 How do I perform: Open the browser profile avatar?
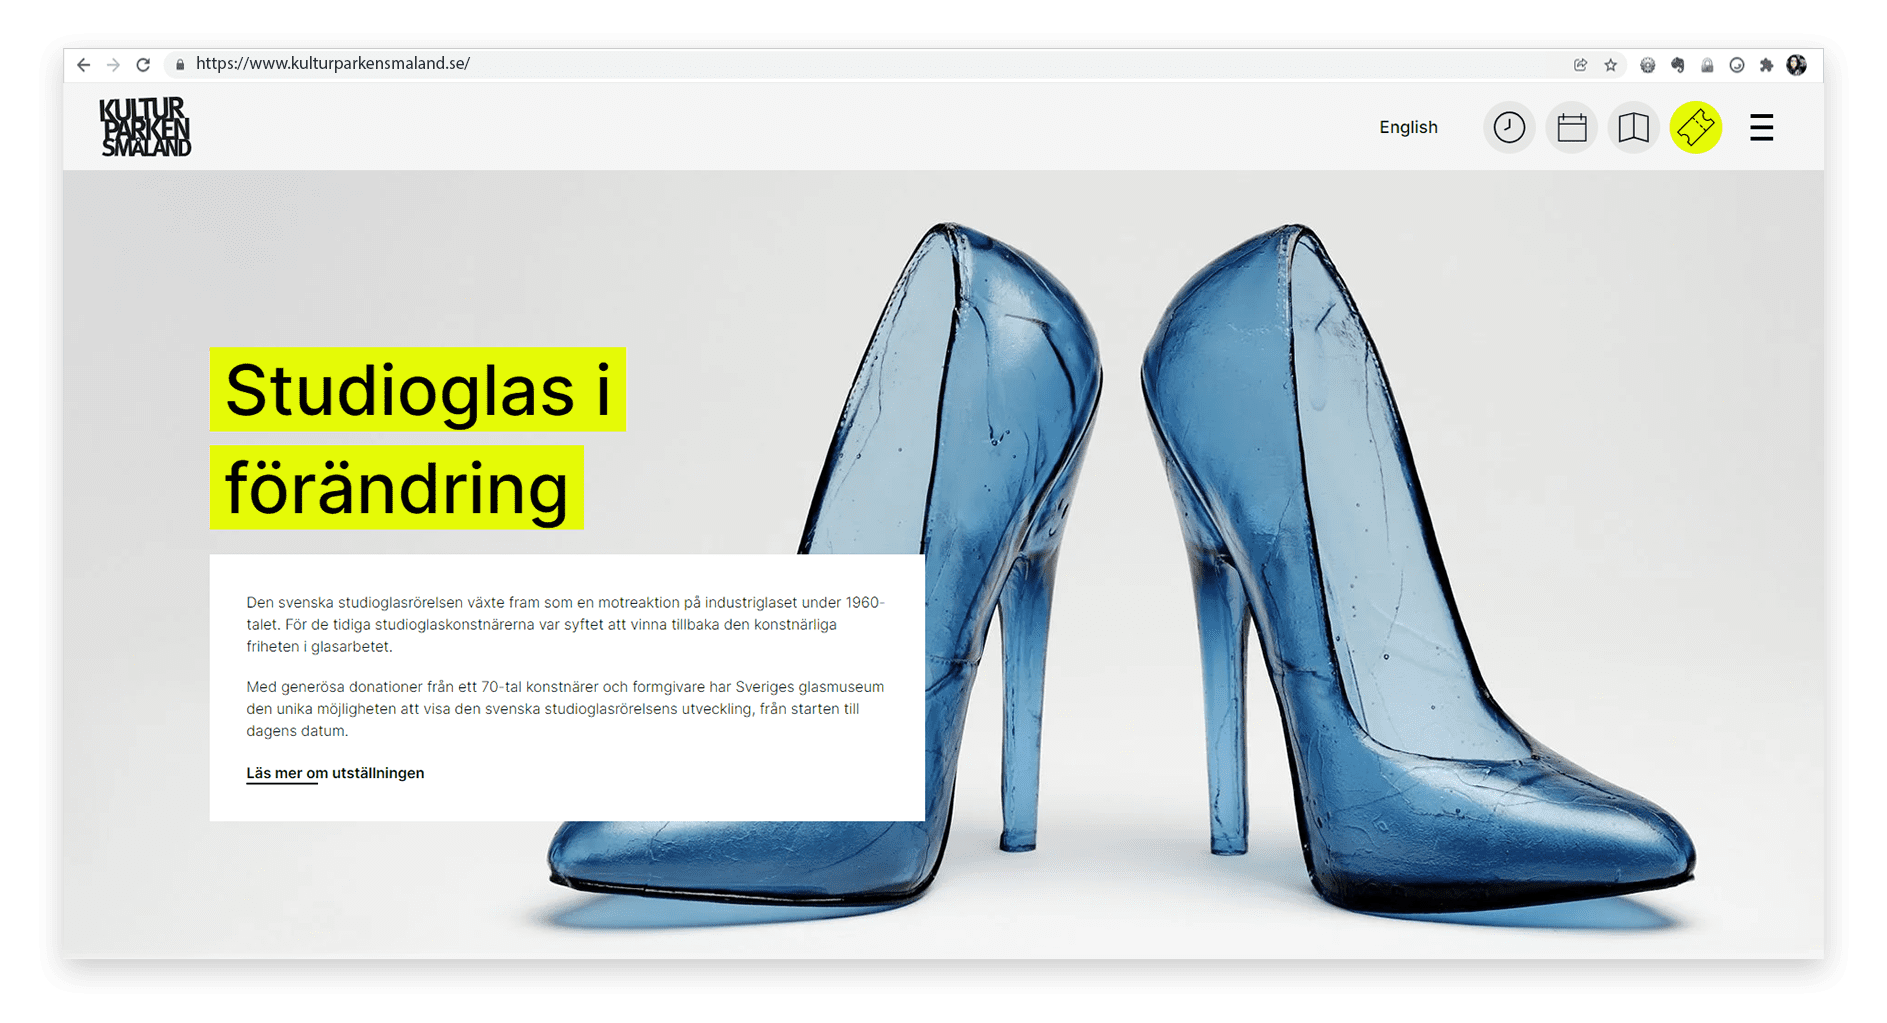point(1797,65)
